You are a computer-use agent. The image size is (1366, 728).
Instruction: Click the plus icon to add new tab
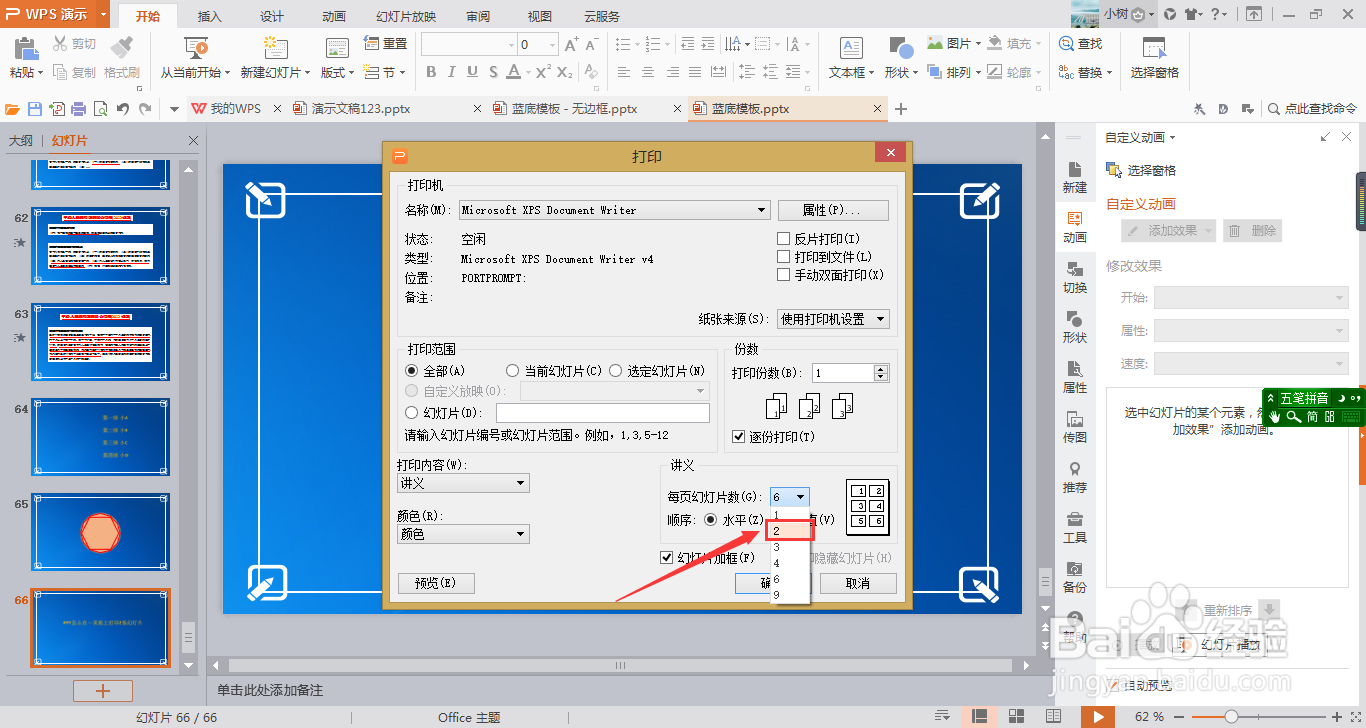901,109
